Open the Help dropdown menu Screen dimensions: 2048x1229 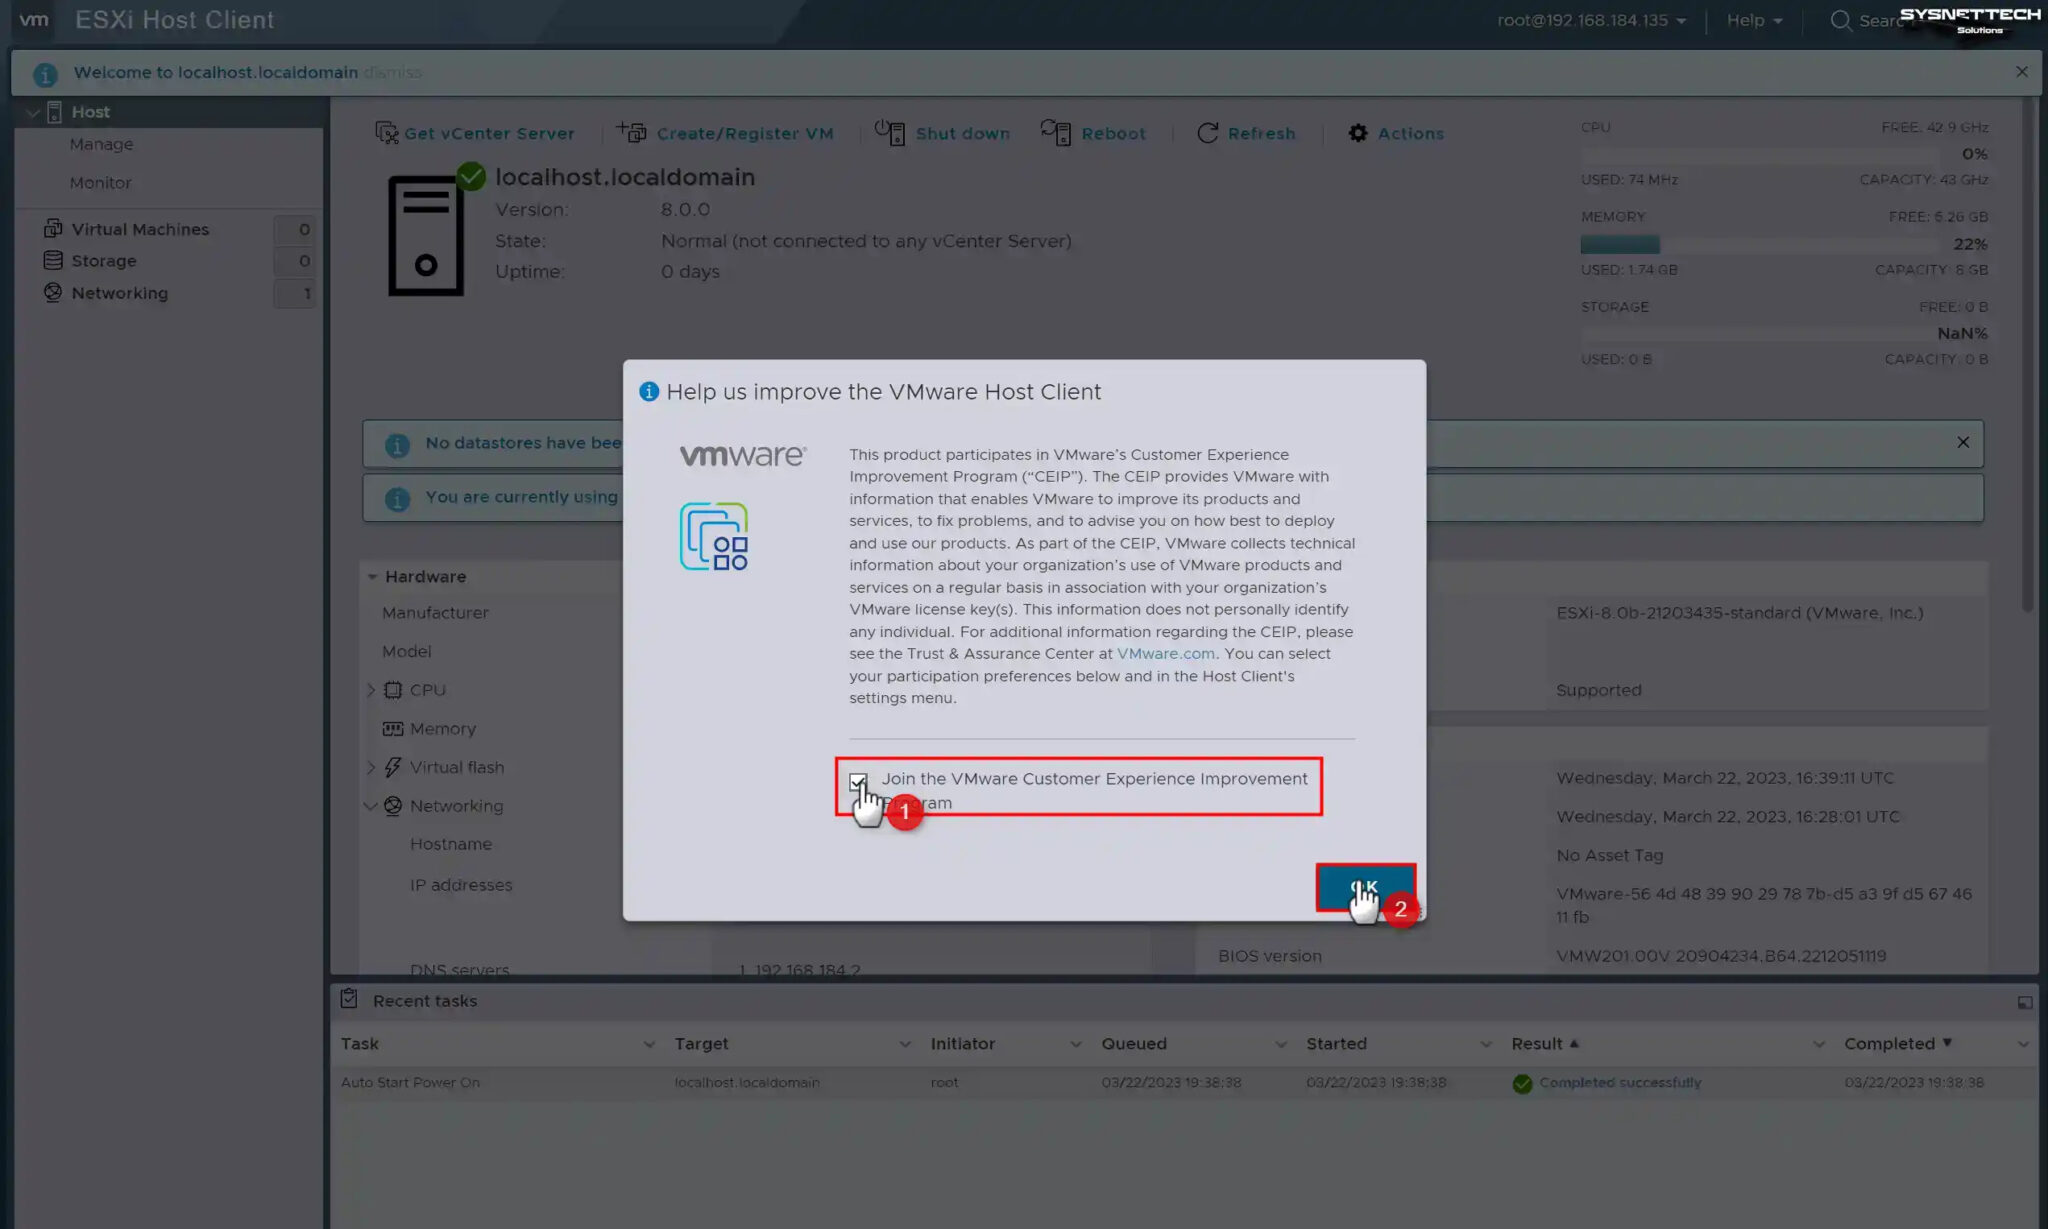point(1752,20)
